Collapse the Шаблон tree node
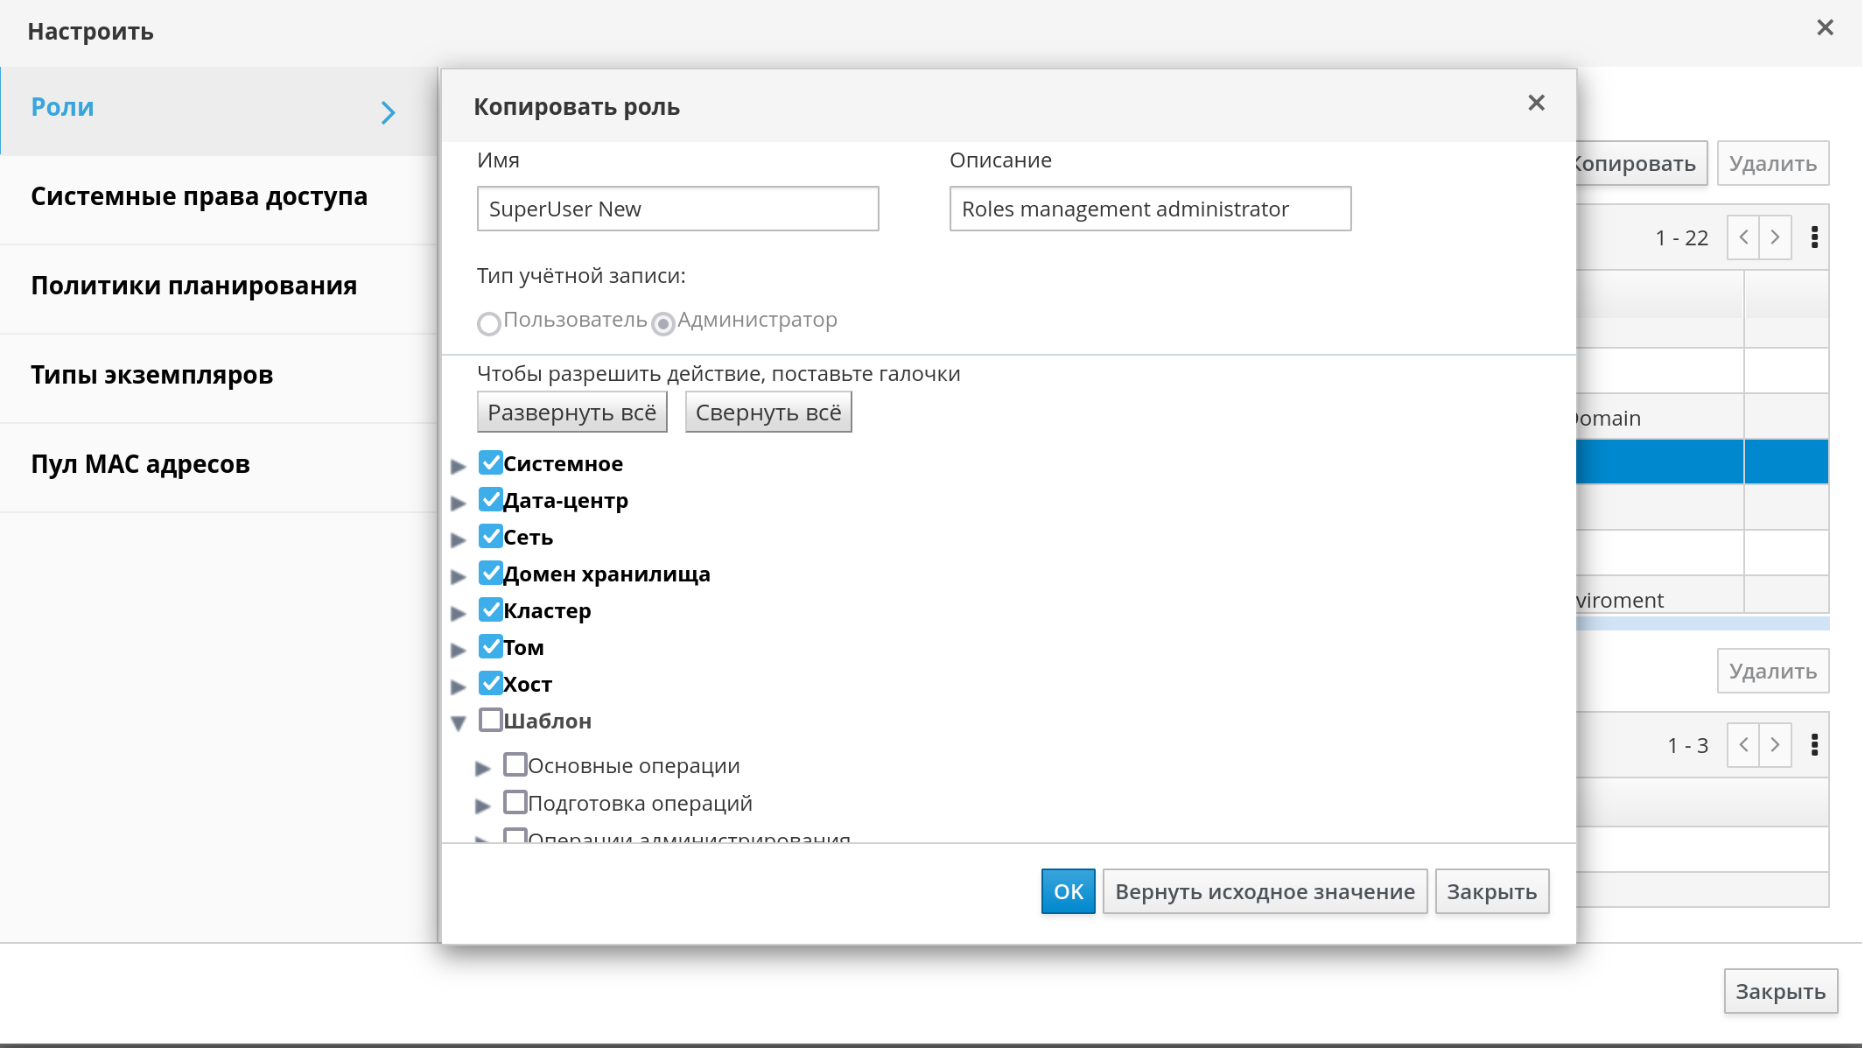This screenshot has height=1048, width=1863. point(458,722)
